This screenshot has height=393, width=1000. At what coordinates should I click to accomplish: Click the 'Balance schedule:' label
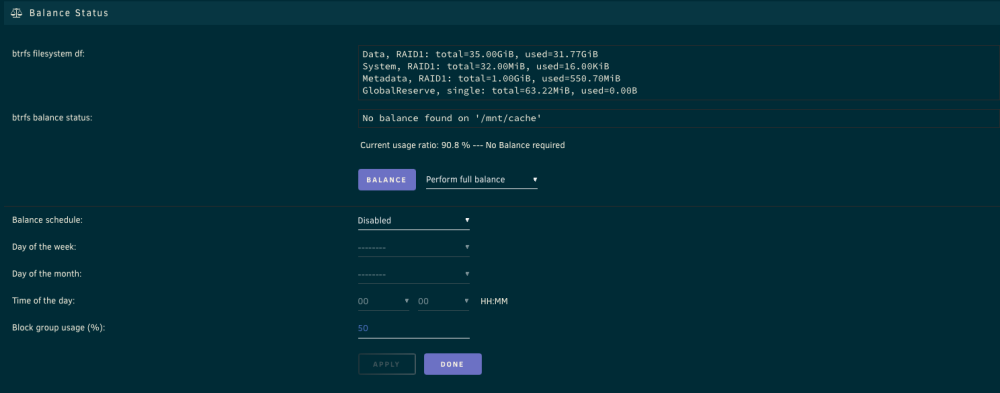(48, 220)
